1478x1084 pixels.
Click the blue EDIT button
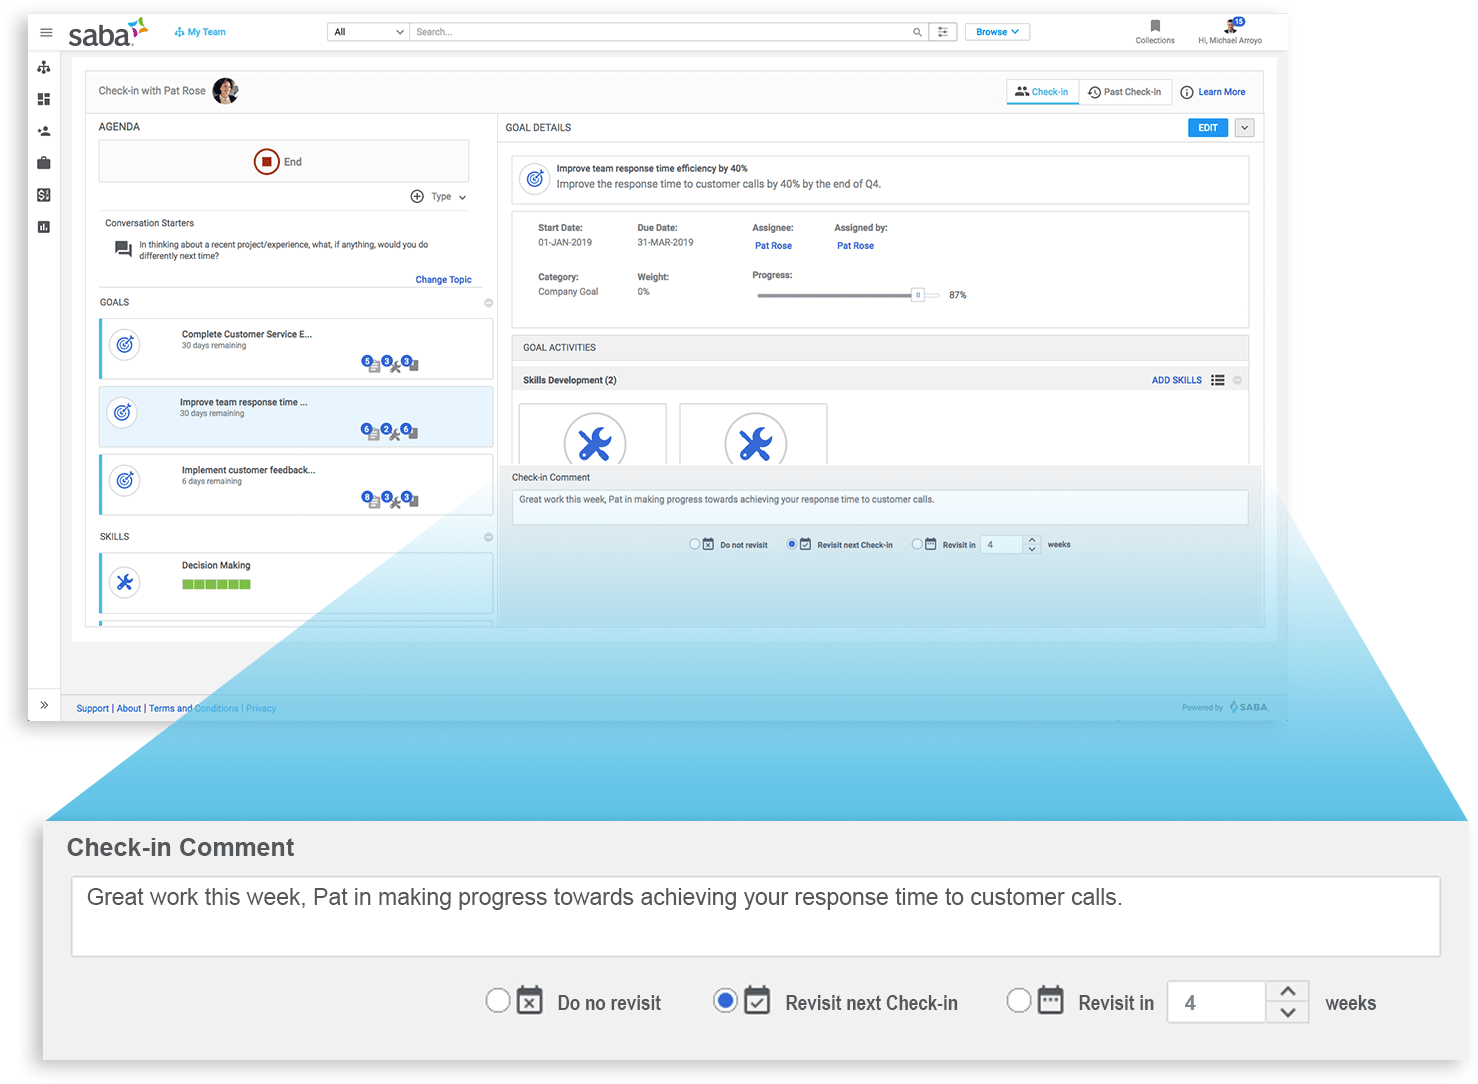[x=1207, y=128]
